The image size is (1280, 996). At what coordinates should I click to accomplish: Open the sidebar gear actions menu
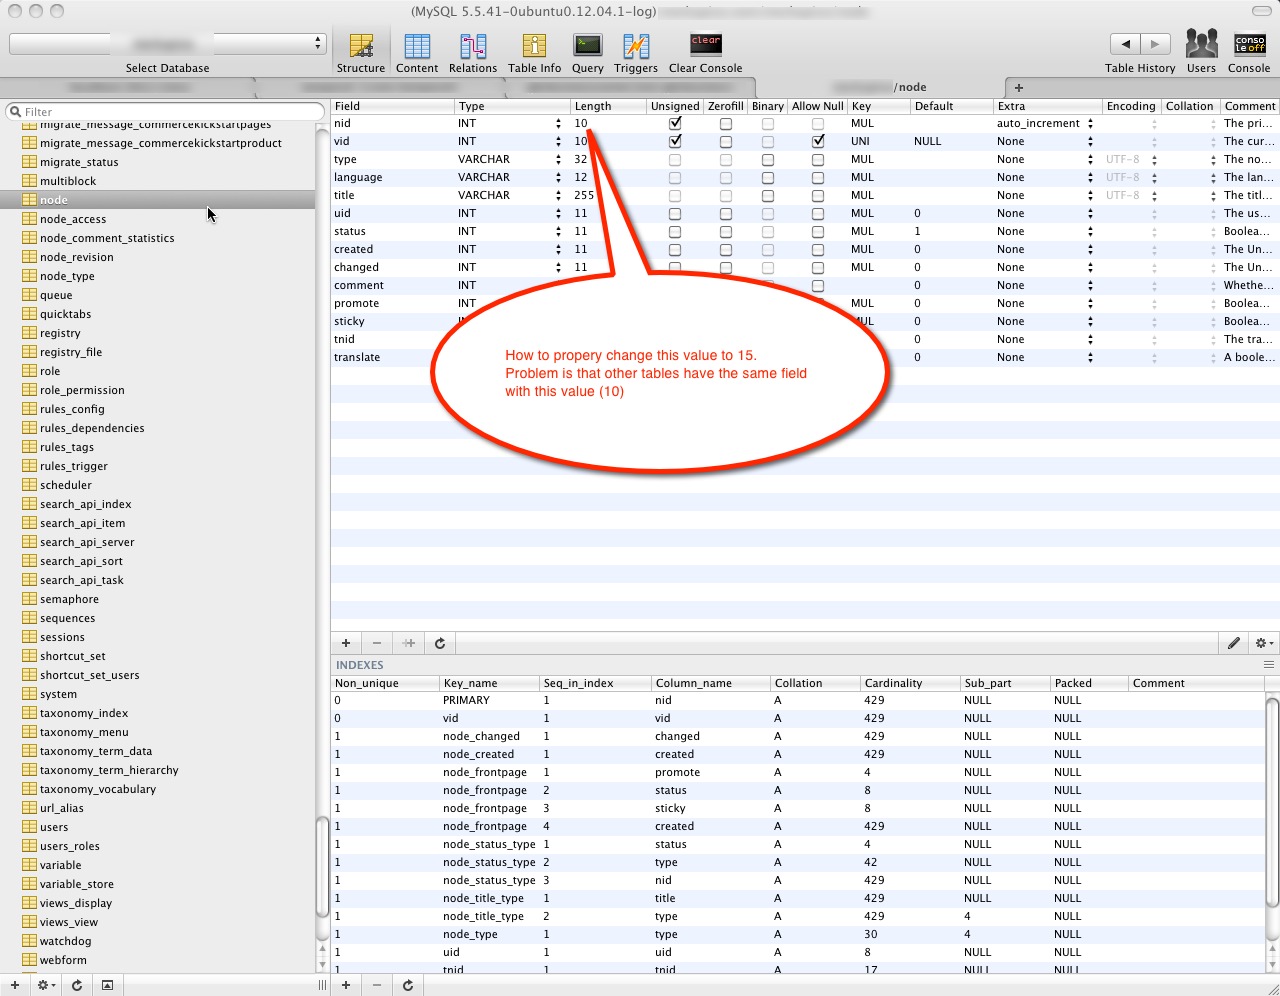(46, 985)
